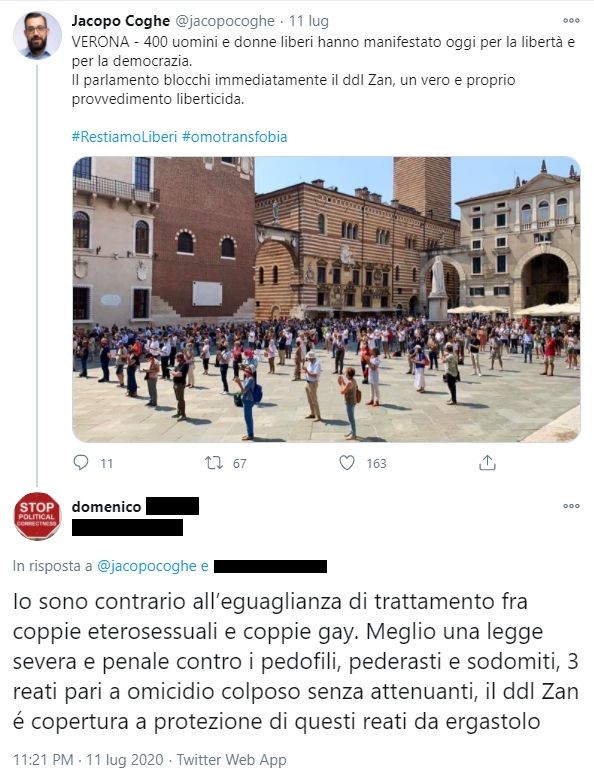This screenshot has height=778, width=594.
Task: Click the 11:21 PM timestamp of the reply
Action: click(43, 760)
